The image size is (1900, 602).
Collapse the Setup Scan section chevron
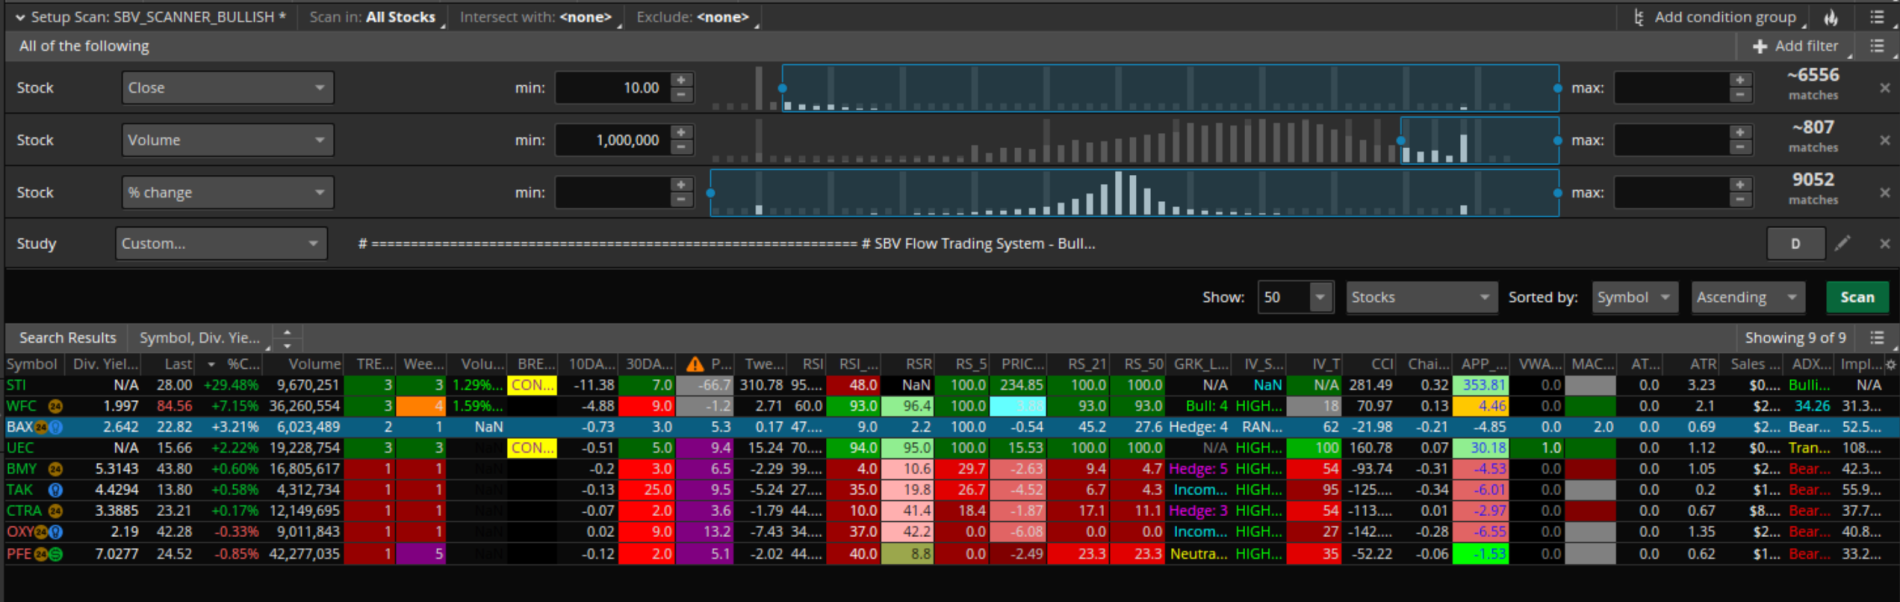coord(19,17)
